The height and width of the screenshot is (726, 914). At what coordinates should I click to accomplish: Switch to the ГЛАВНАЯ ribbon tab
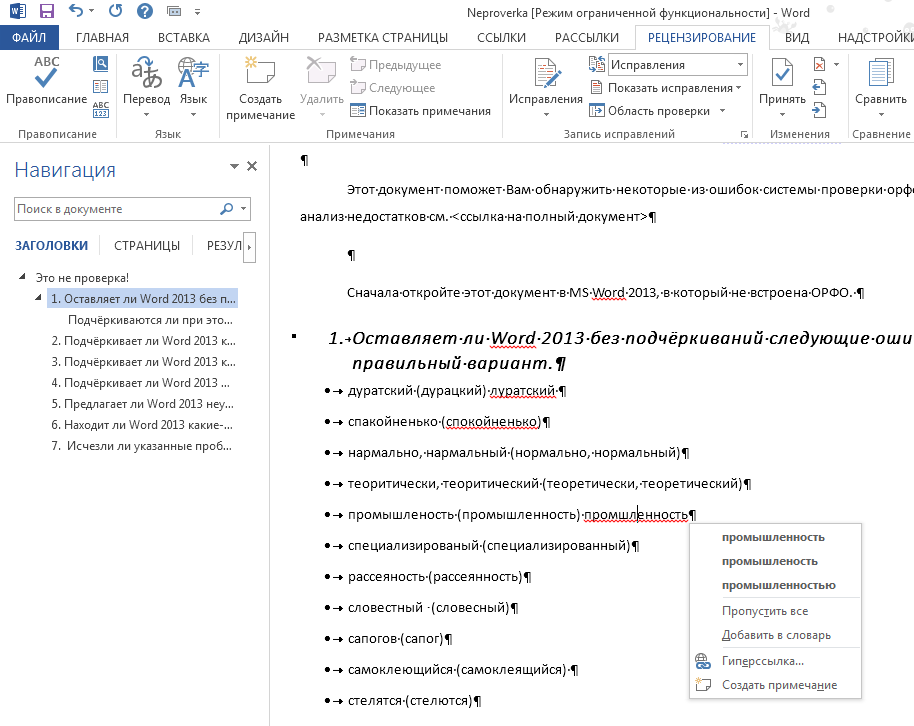click(x=102, y=37)
